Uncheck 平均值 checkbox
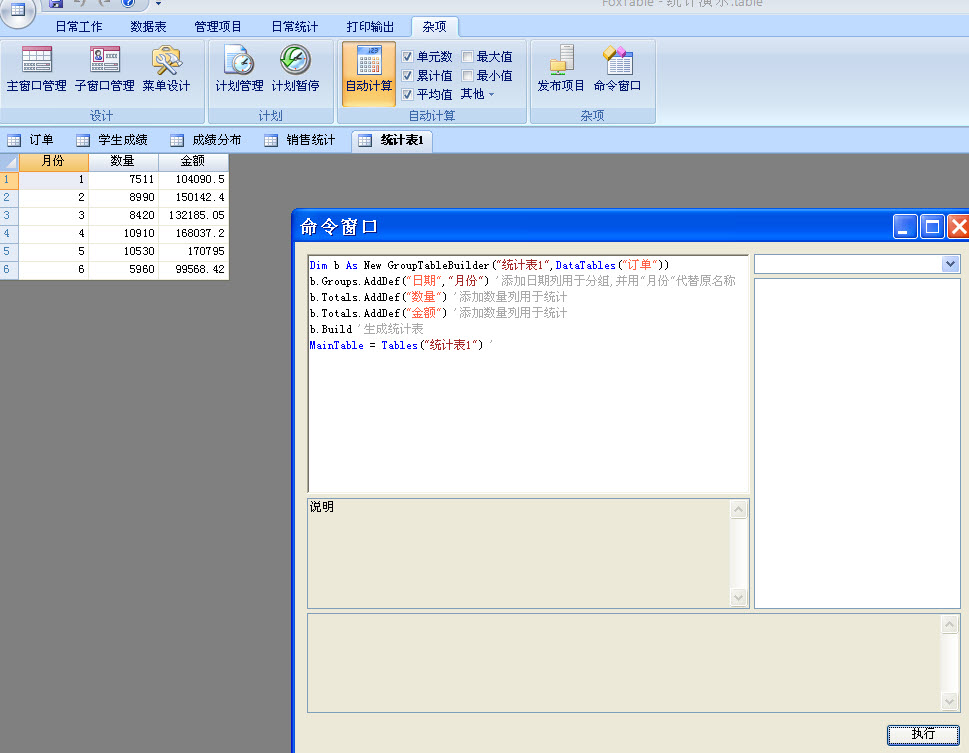 coord(407,95)
